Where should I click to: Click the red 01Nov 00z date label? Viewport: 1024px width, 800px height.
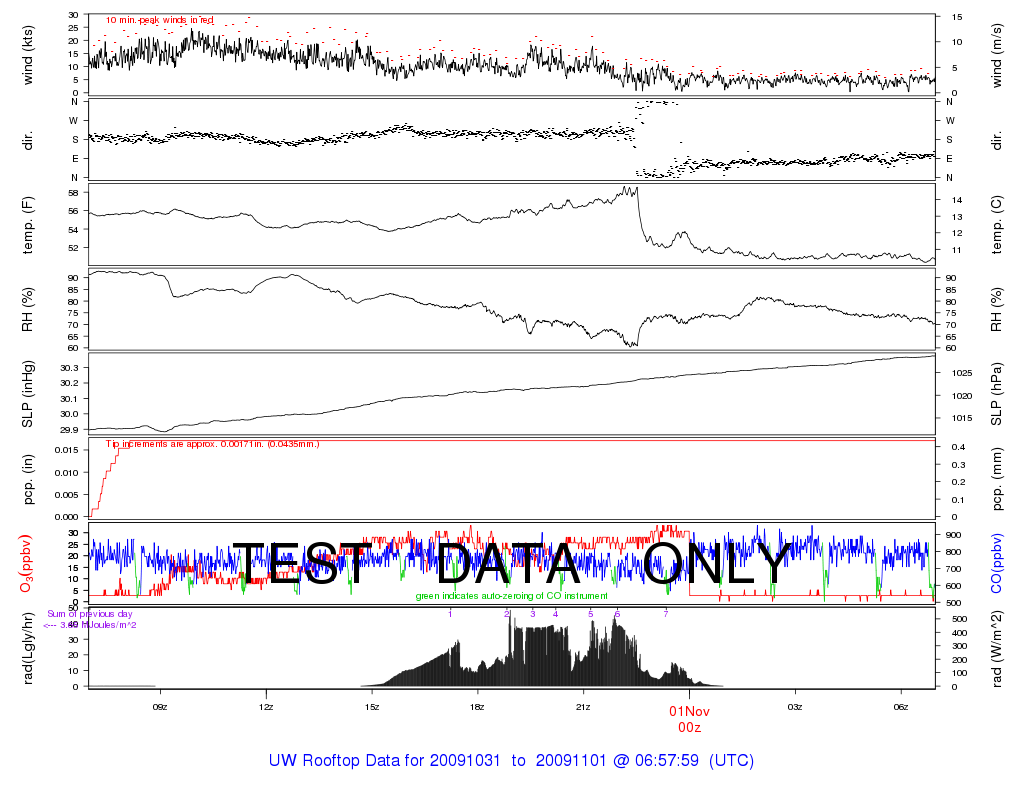click(689, 719)
